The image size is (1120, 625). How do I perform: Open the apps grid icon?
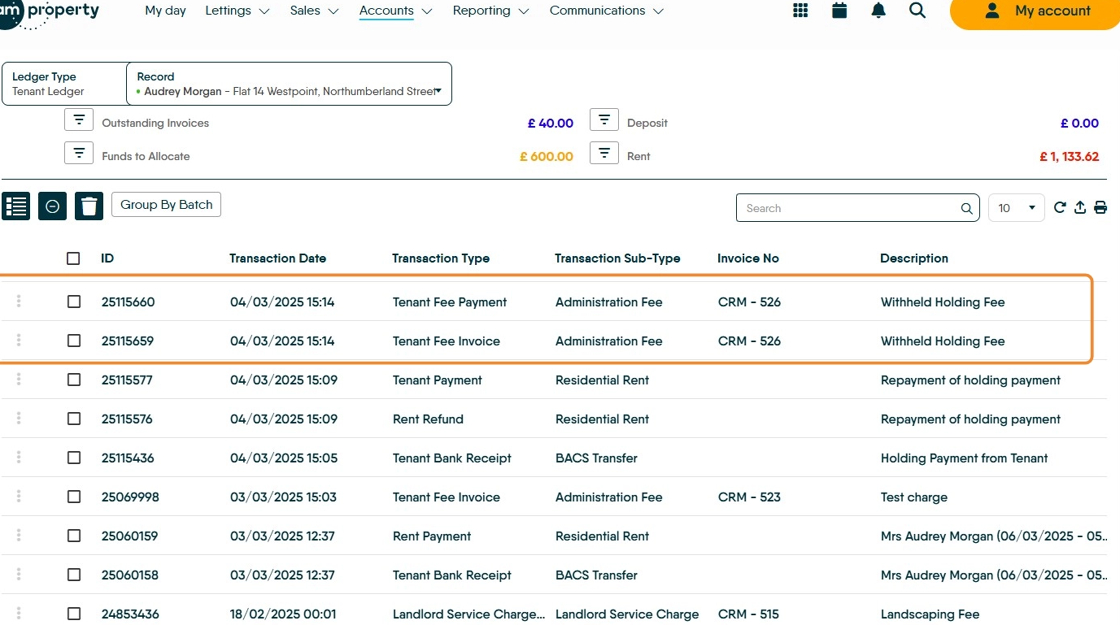800,11
